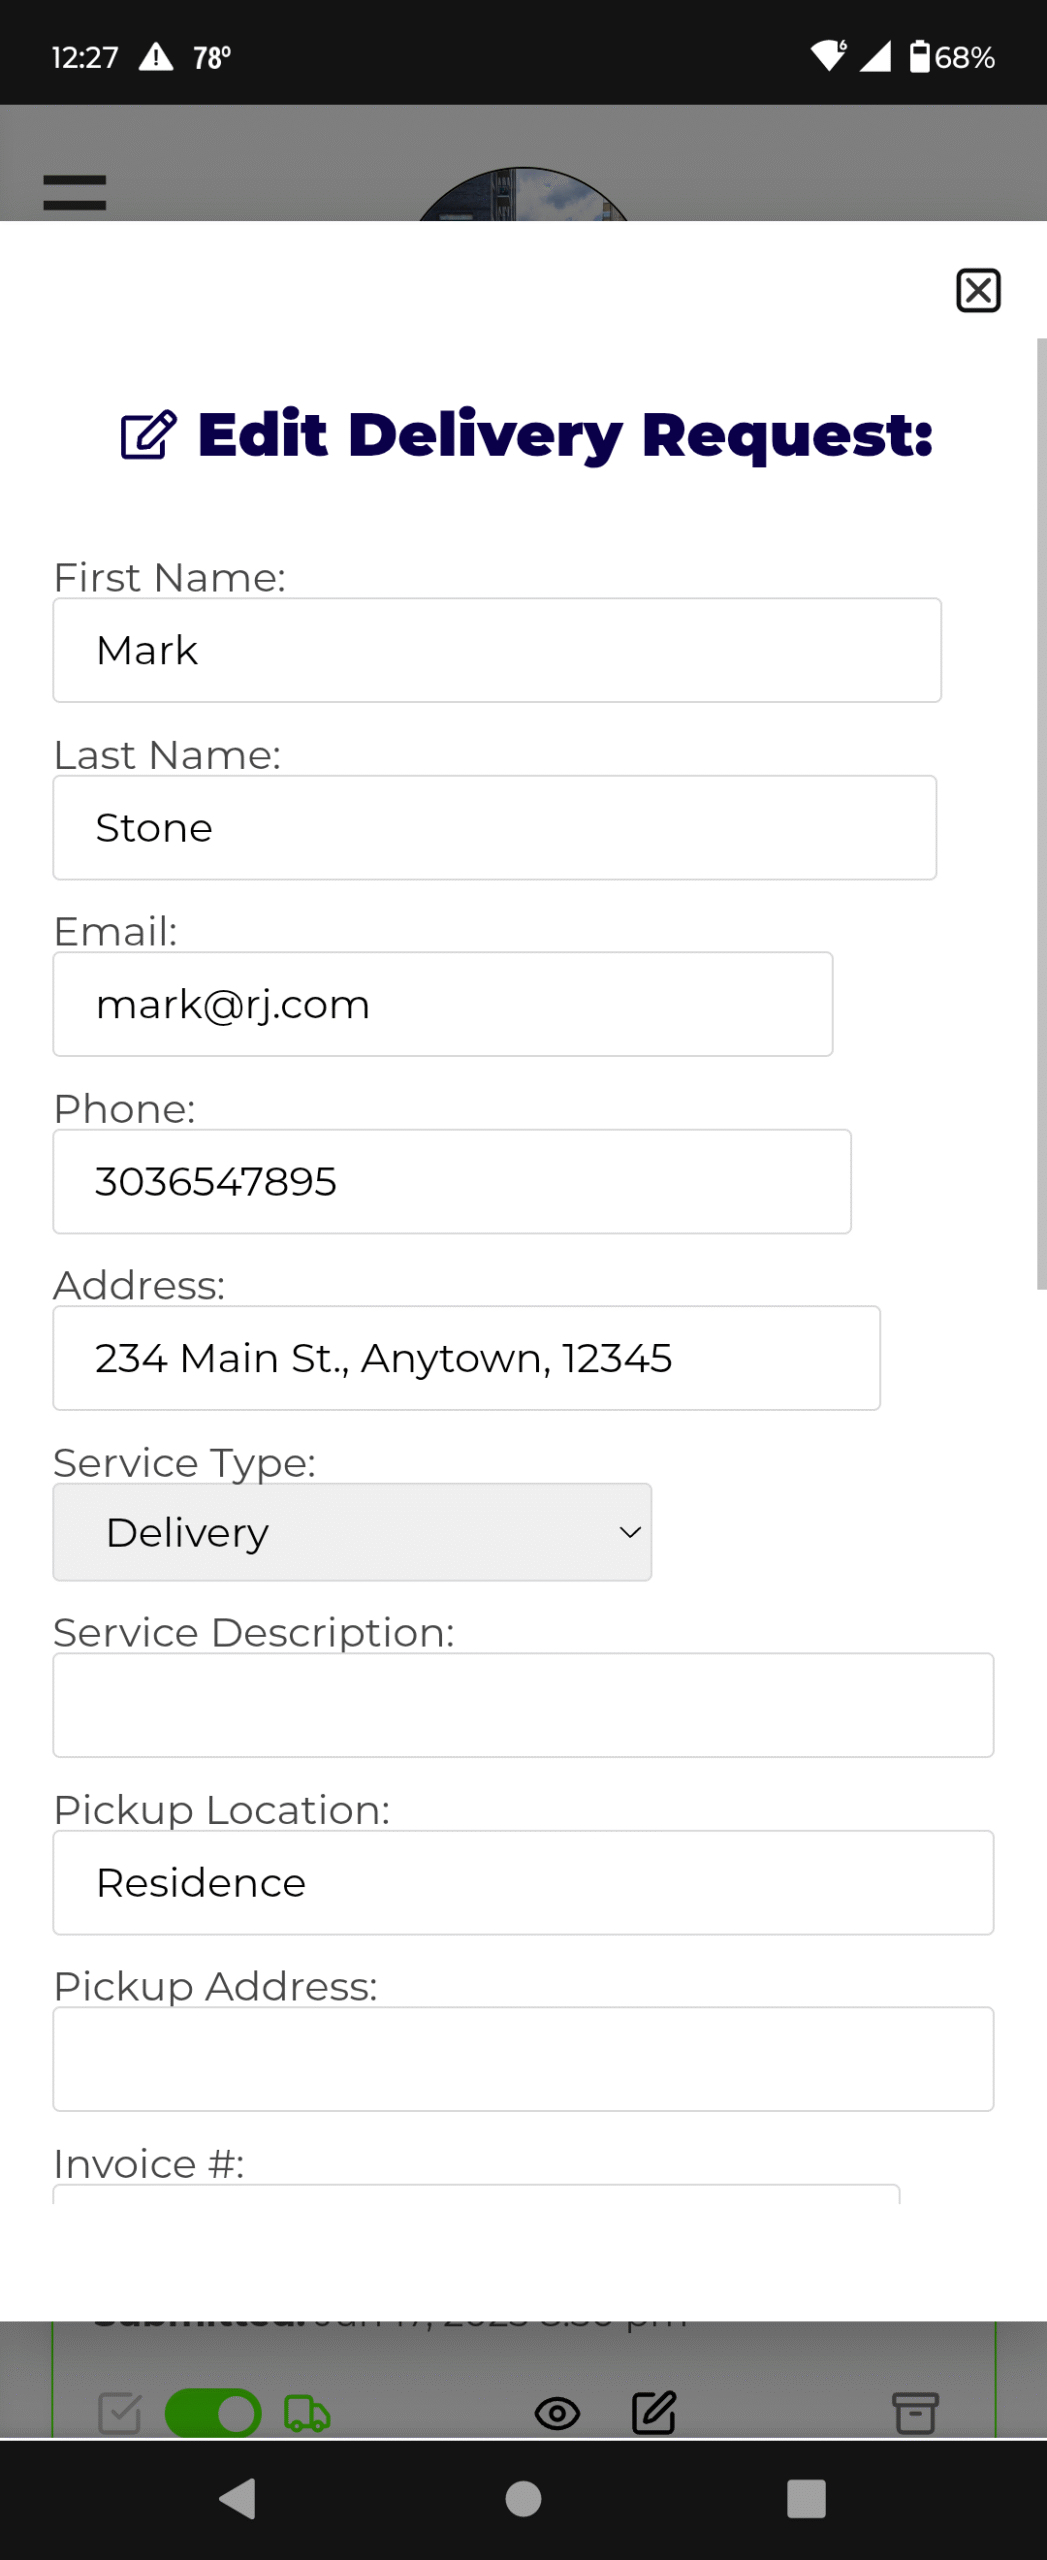This screenshot has width=1047, height=2560.
Task: Close the Edit Delivery Request dialog
Action: pyautogui.click(x=978, y=291)
